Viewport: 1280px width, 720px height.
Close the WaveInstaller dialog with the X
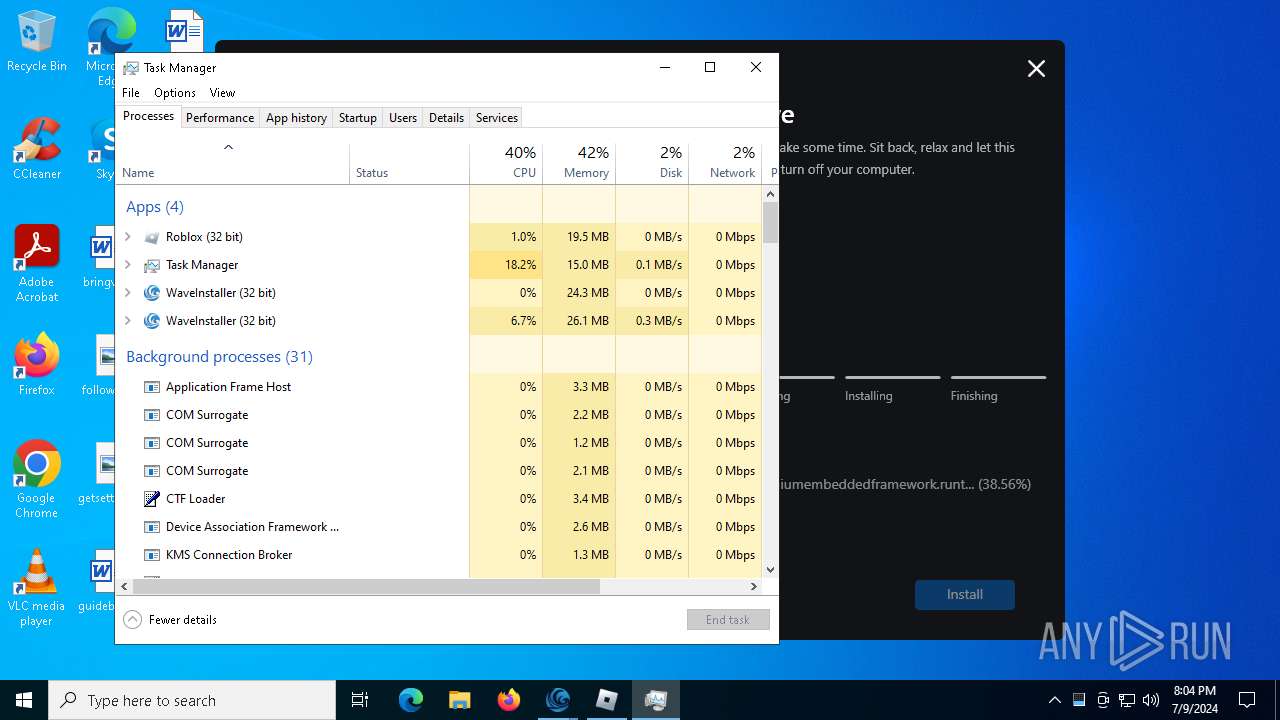pyautogui.click(x=1036, y=69)
